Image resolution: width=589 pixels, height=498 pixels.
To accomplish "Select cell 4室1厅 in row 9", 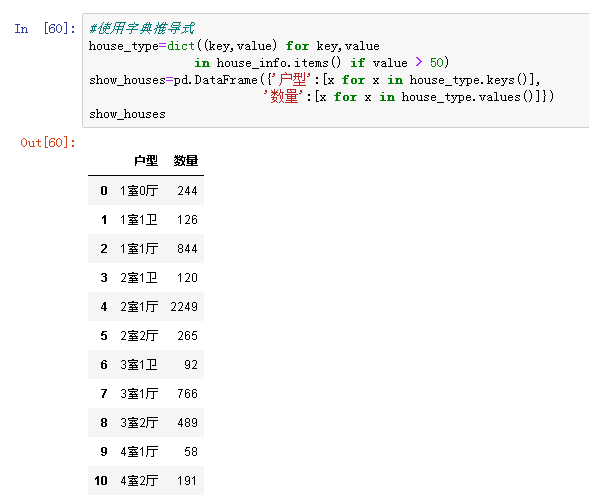I will point(139,451).
